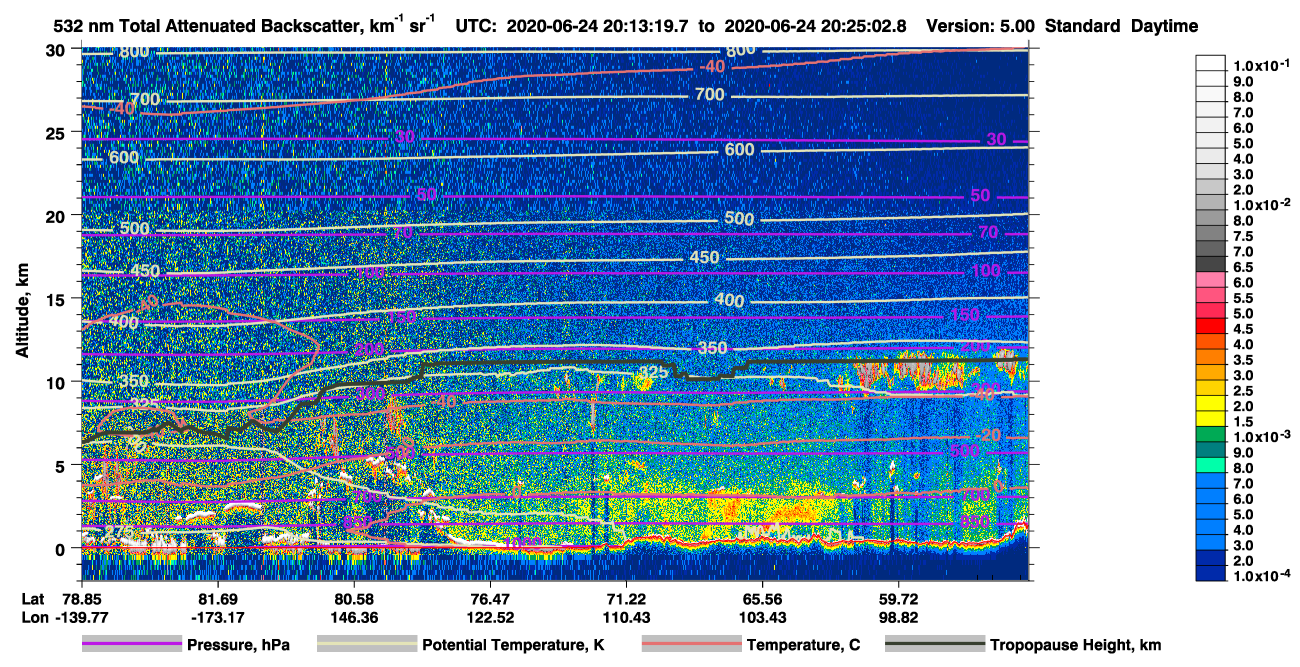Click altitude axis tick '15'
1300x667 pixels.
click(x=58, y=298)
